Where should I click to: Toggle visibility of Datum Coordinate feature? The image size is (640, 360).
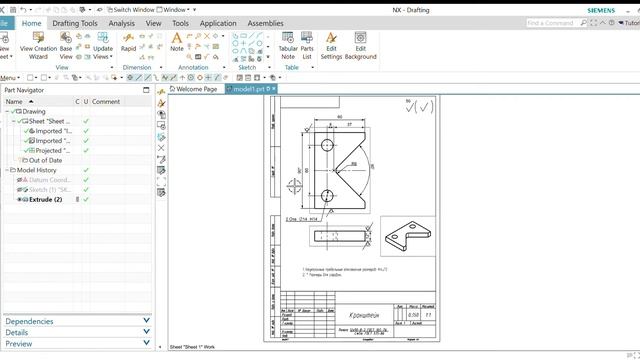[19, 180]
